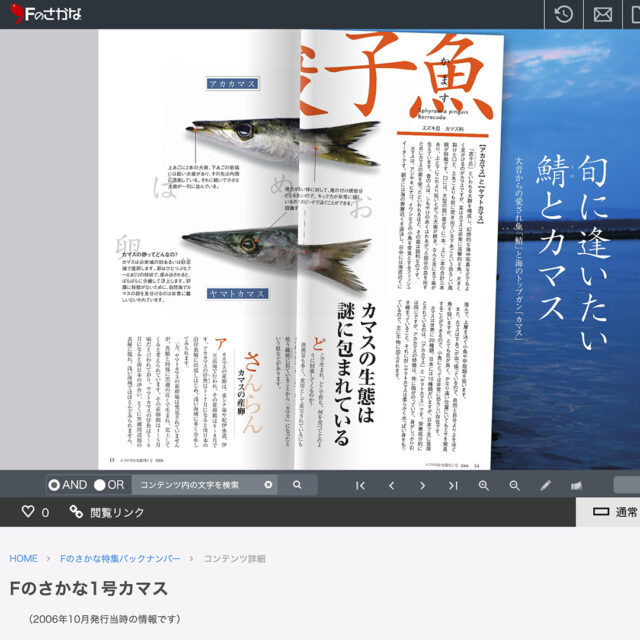The height and width of the screenshot is (640, 640).
Task: Zoom in on the magazine
Action: [484, 485]
